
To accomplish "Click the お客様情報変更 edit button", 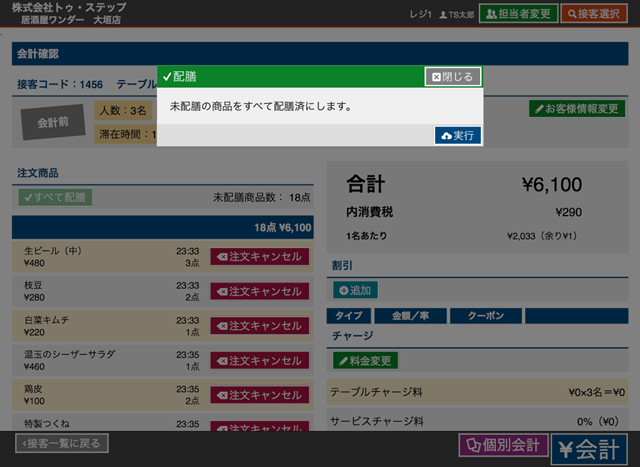I will 577,108.
